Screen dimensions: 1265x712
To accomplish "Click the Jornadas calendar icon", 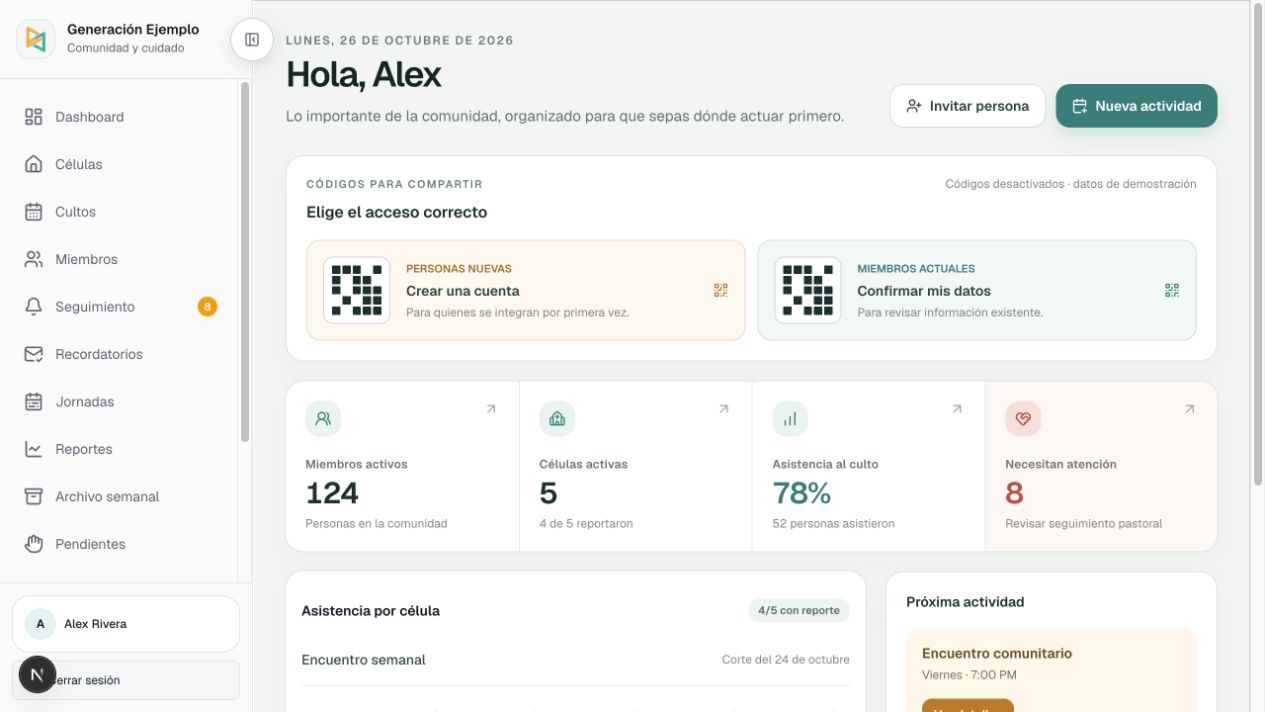I will point(34,402).
